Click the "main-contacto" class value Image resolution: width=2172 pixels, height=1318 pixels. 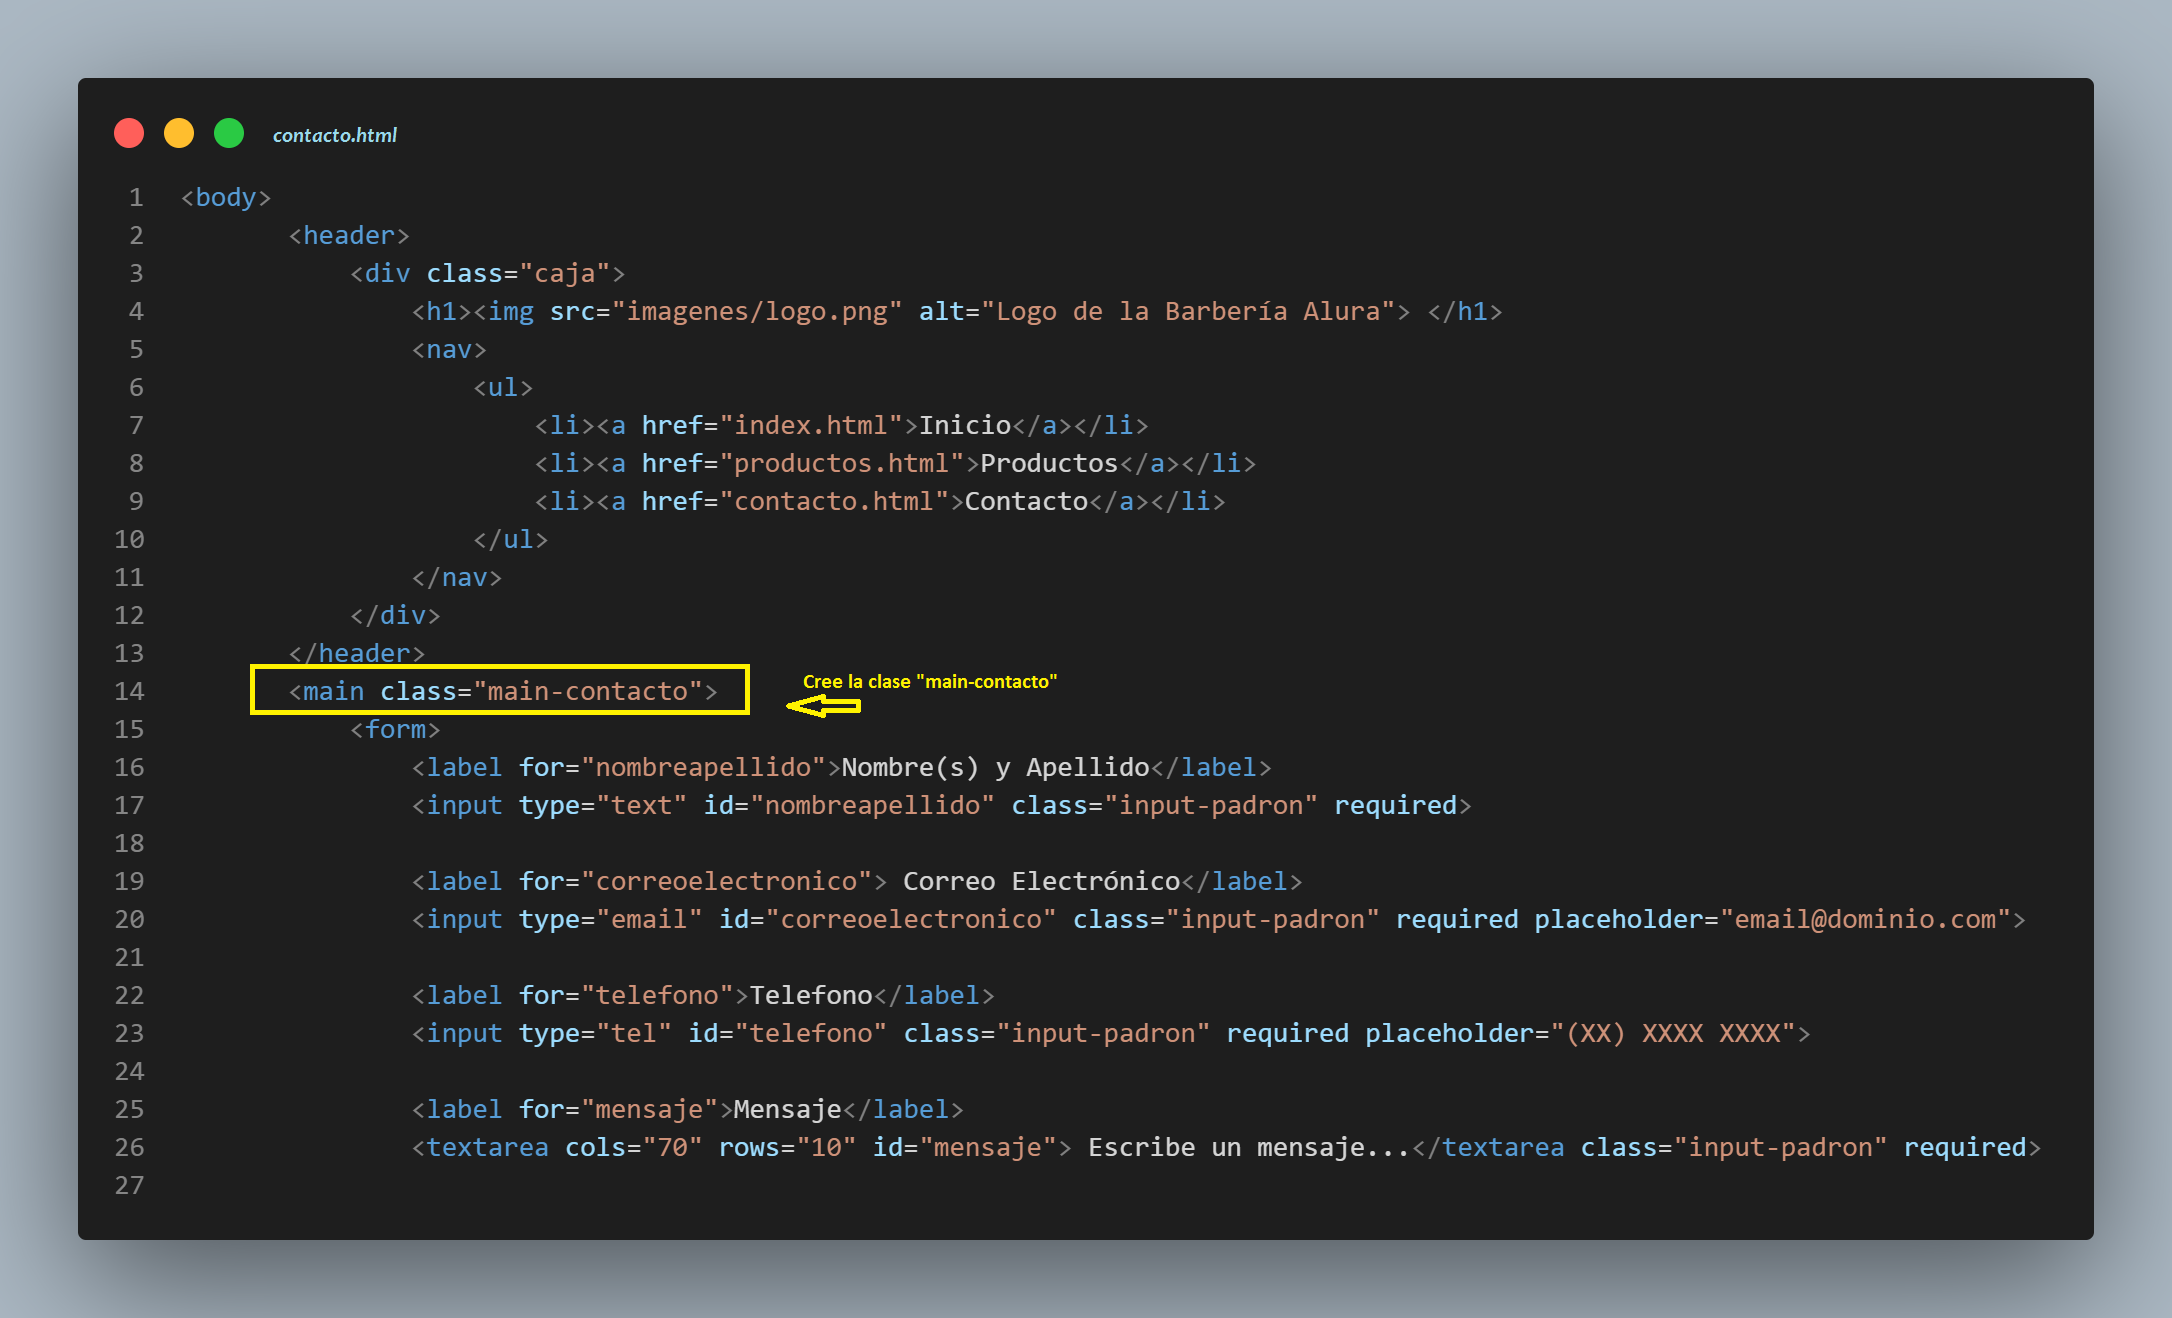click(588, 691)
